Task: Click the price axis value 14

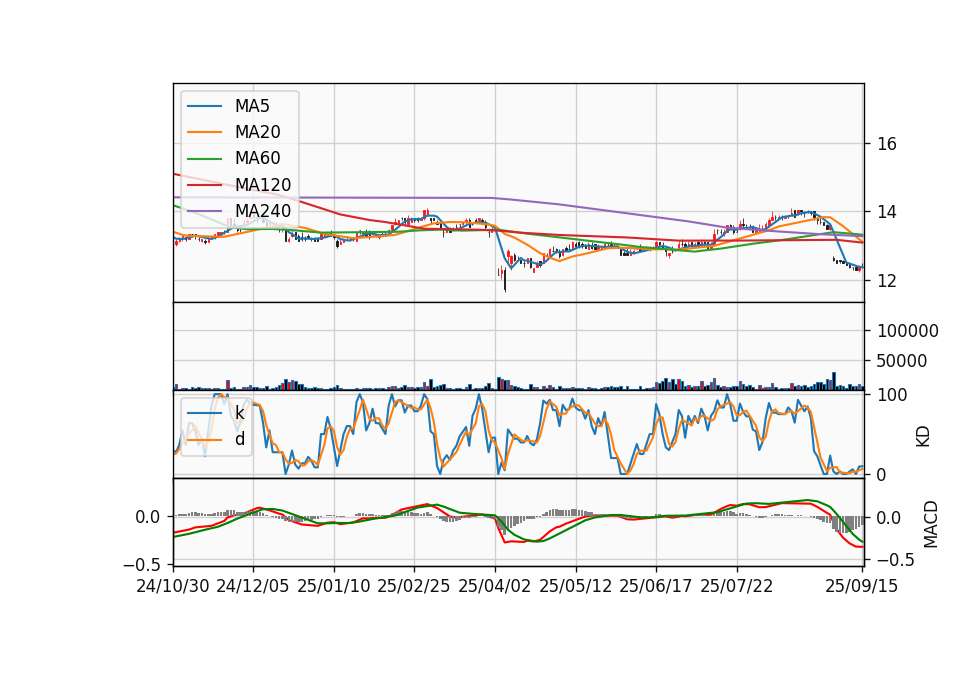Action: coord(887,212)
